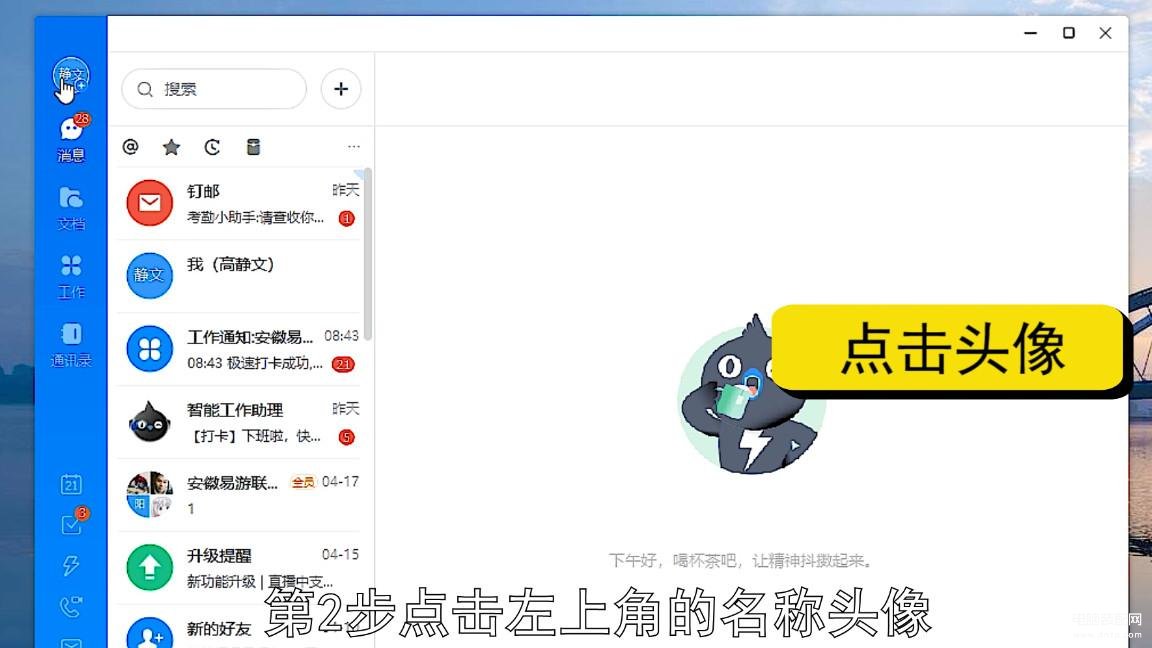Open the 新的好友 entry
1152x648 pixels.
click(240, 627)
